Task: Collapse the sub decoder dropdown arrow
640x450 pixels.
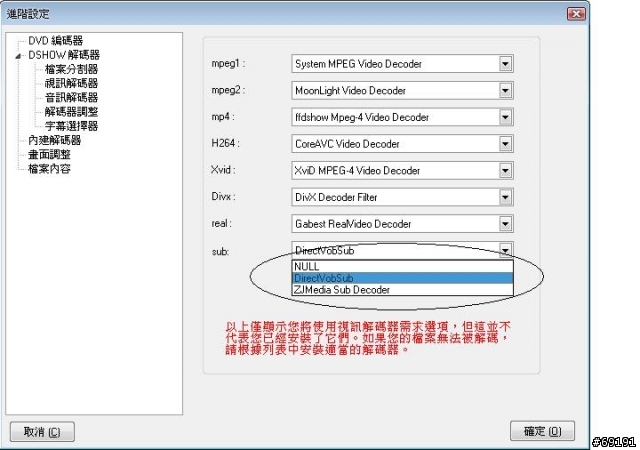Action: [x=505, y=250]
